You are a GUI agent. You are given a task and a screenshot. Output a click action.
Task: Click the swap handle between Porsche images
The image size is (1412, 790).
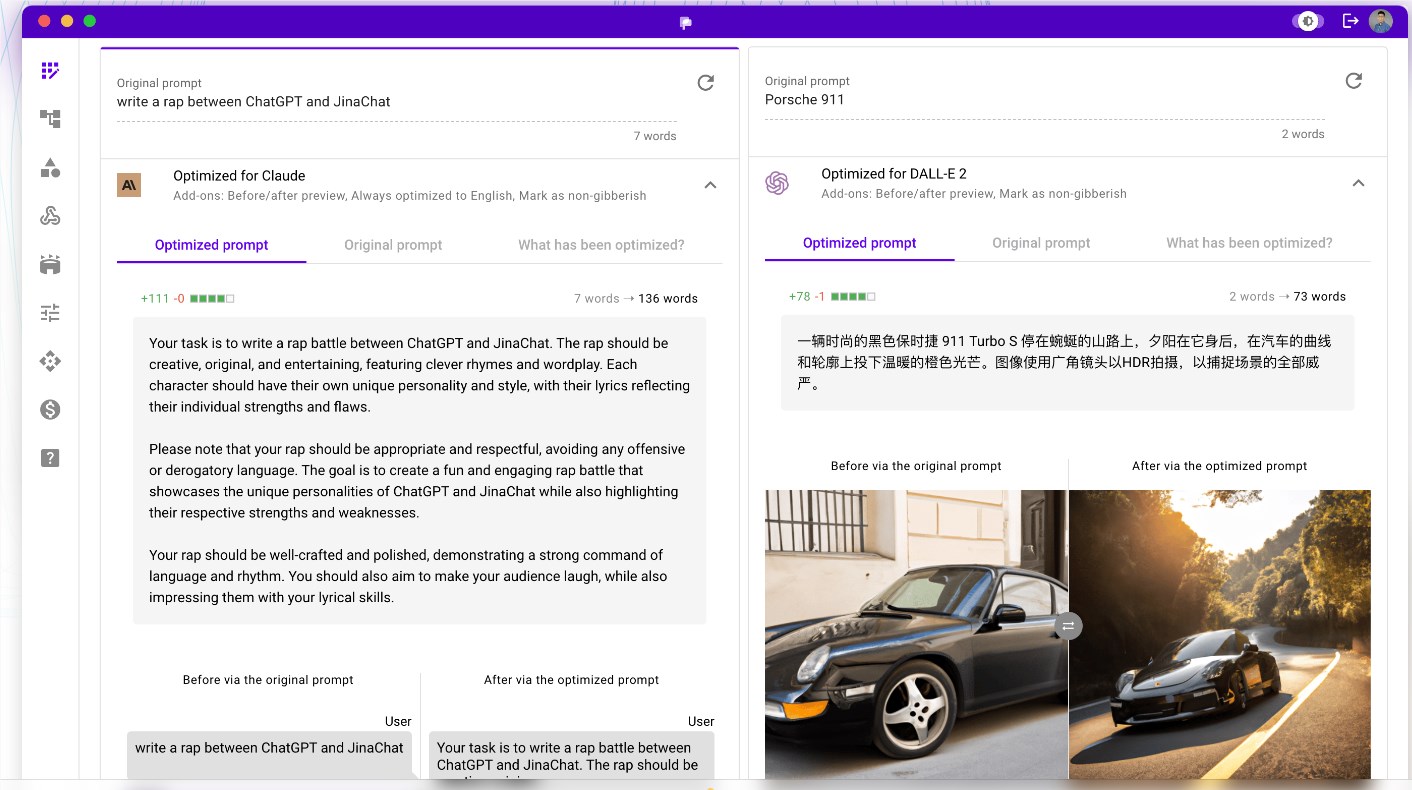1068,626
